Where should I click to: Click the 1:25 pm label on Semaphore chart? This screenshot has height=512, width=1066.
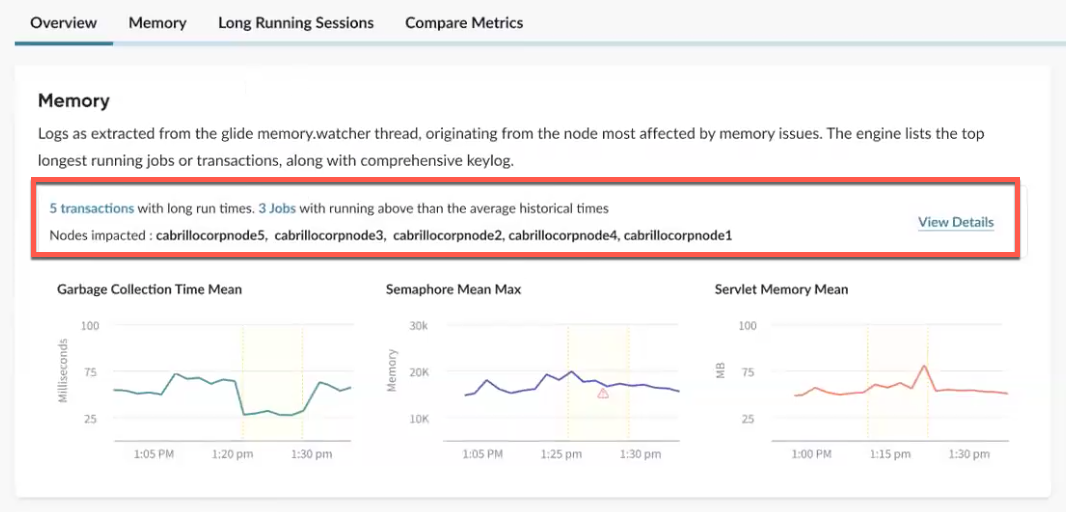(x=562, y=454)
